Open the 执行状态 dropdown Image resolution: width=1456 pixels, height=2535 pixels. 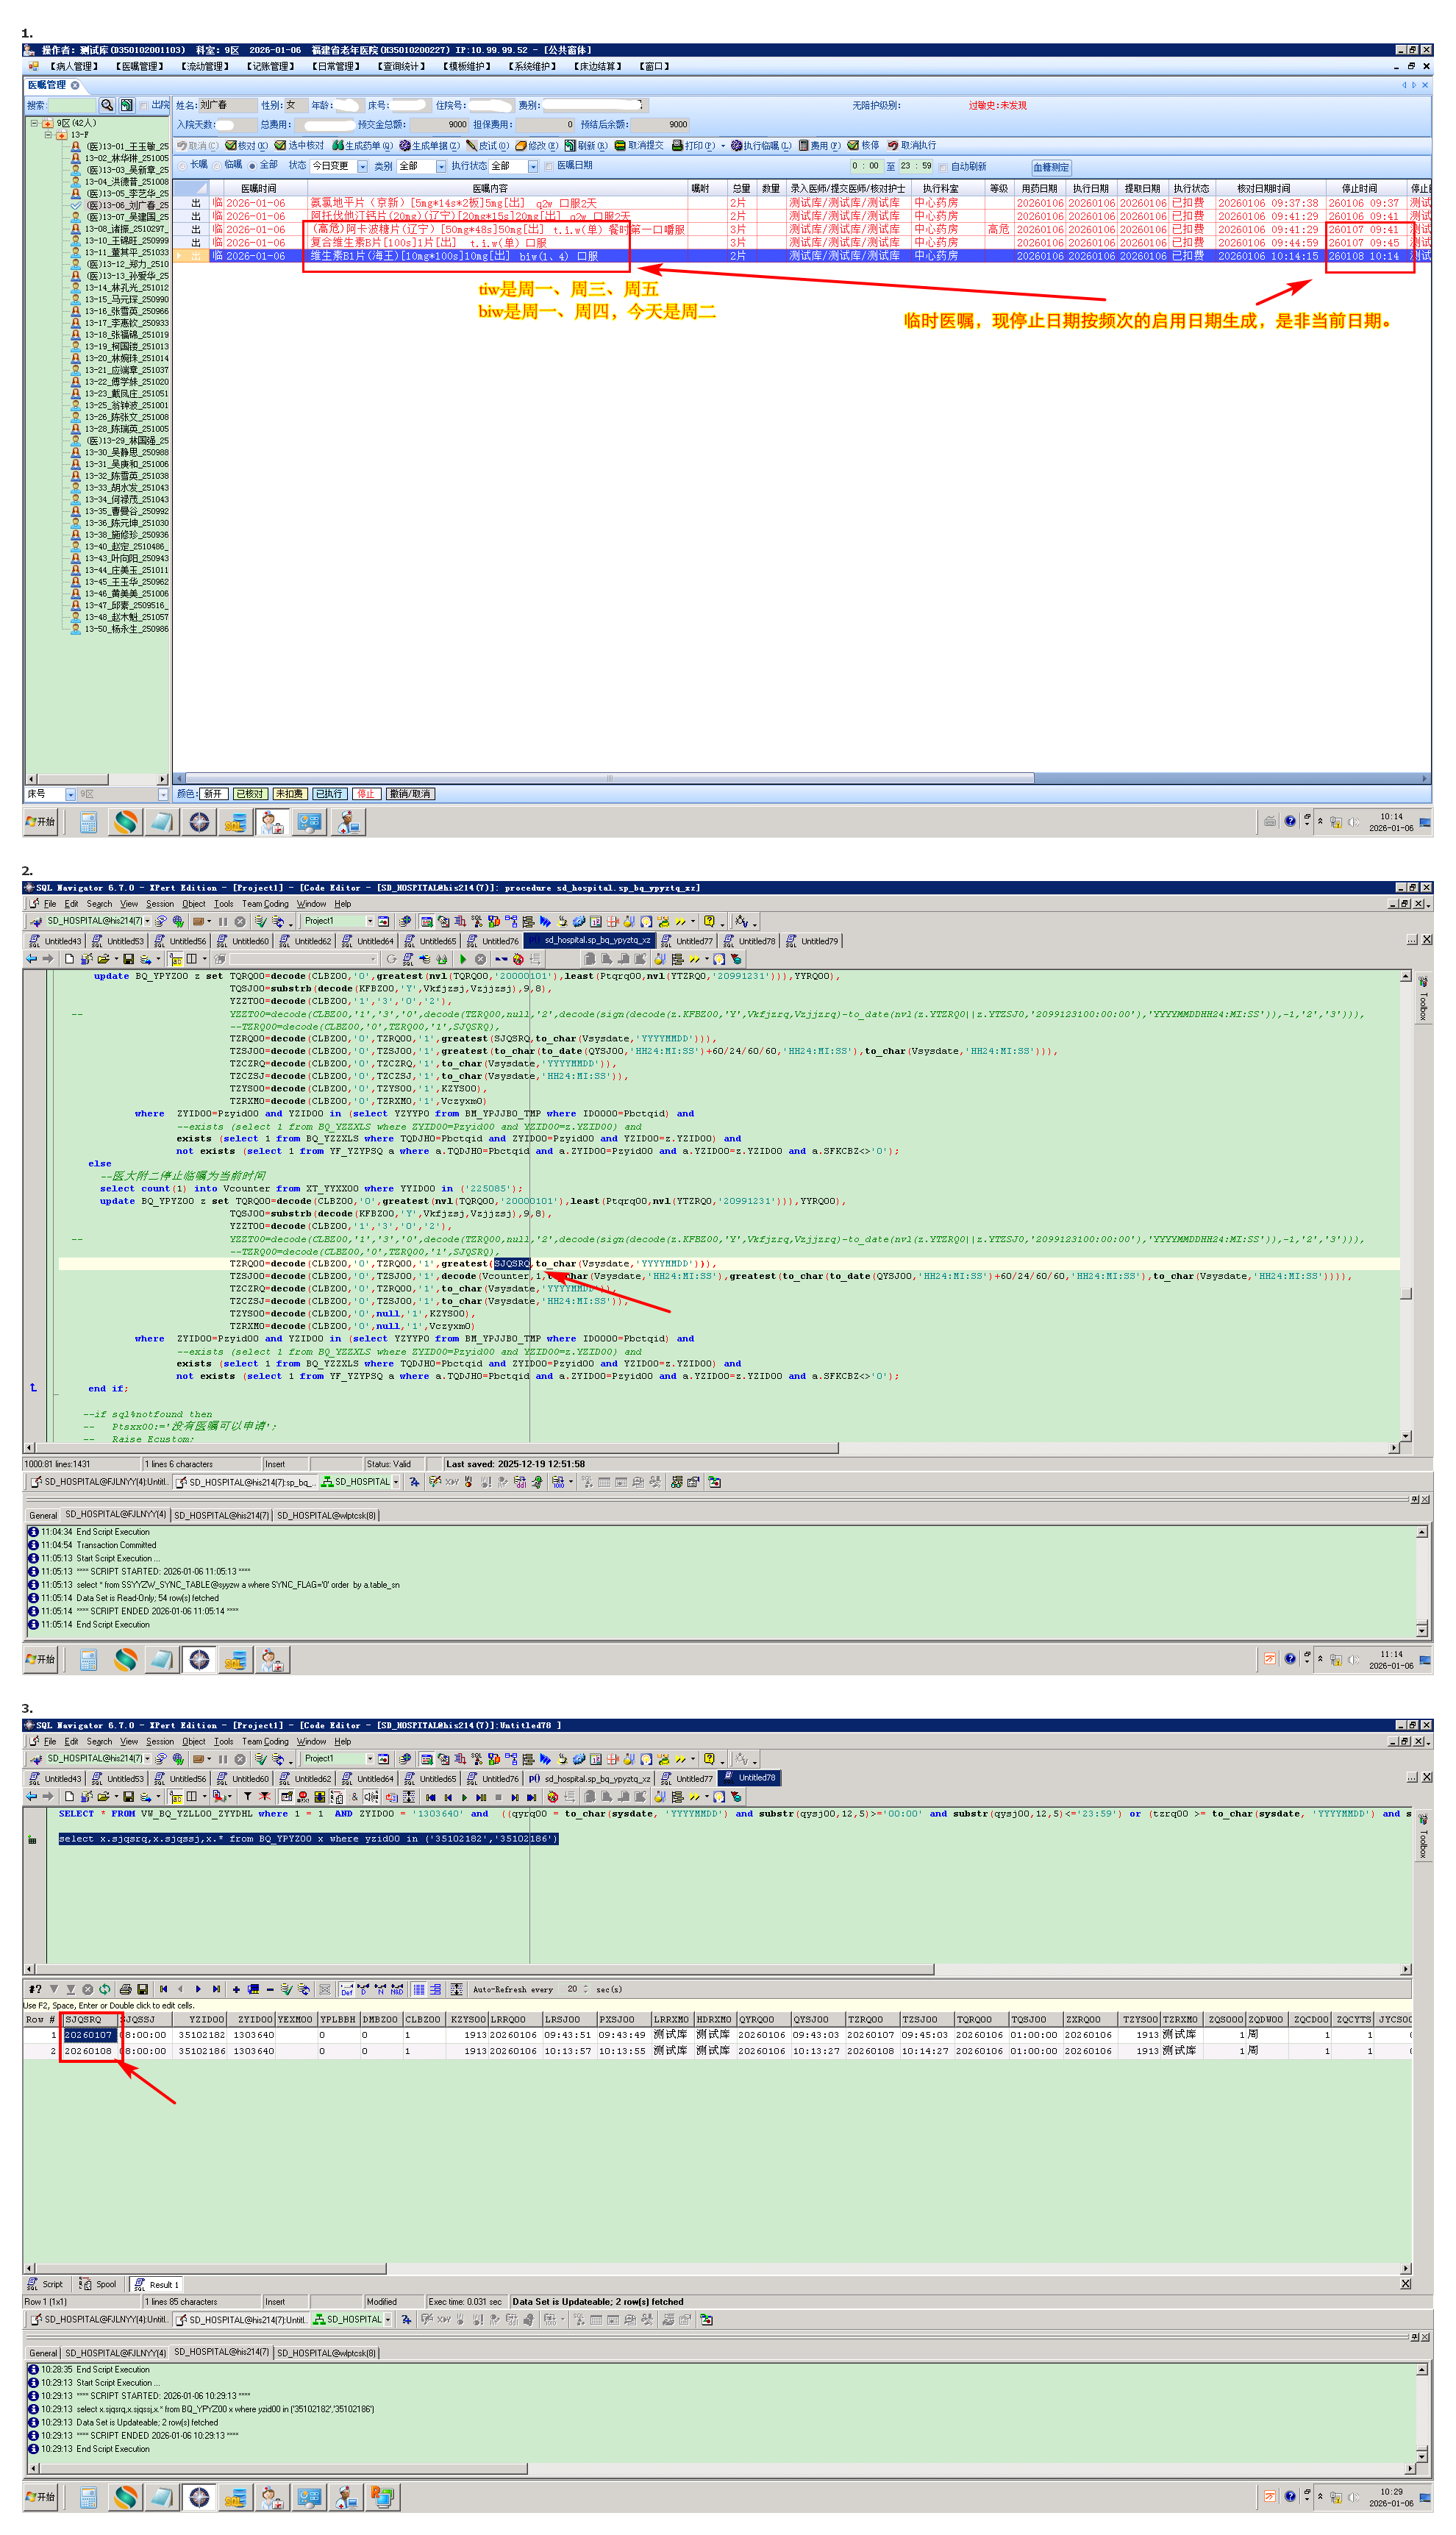click(533, 167)
